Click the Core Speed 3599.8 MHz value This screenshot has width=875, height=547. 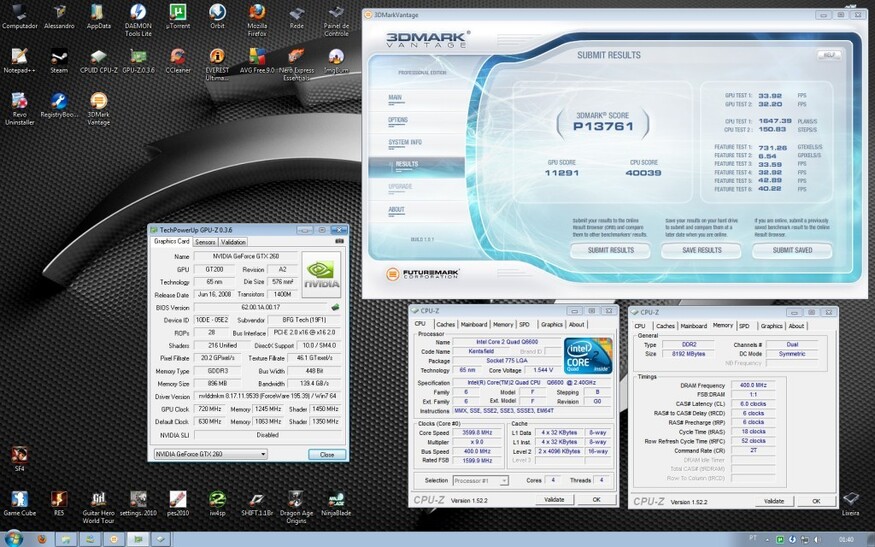click(477, 433)
